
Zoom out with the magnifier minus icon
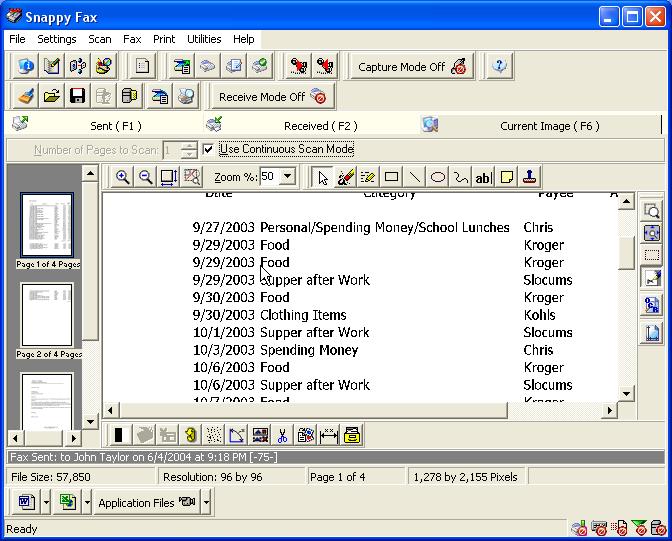point(146,177)
